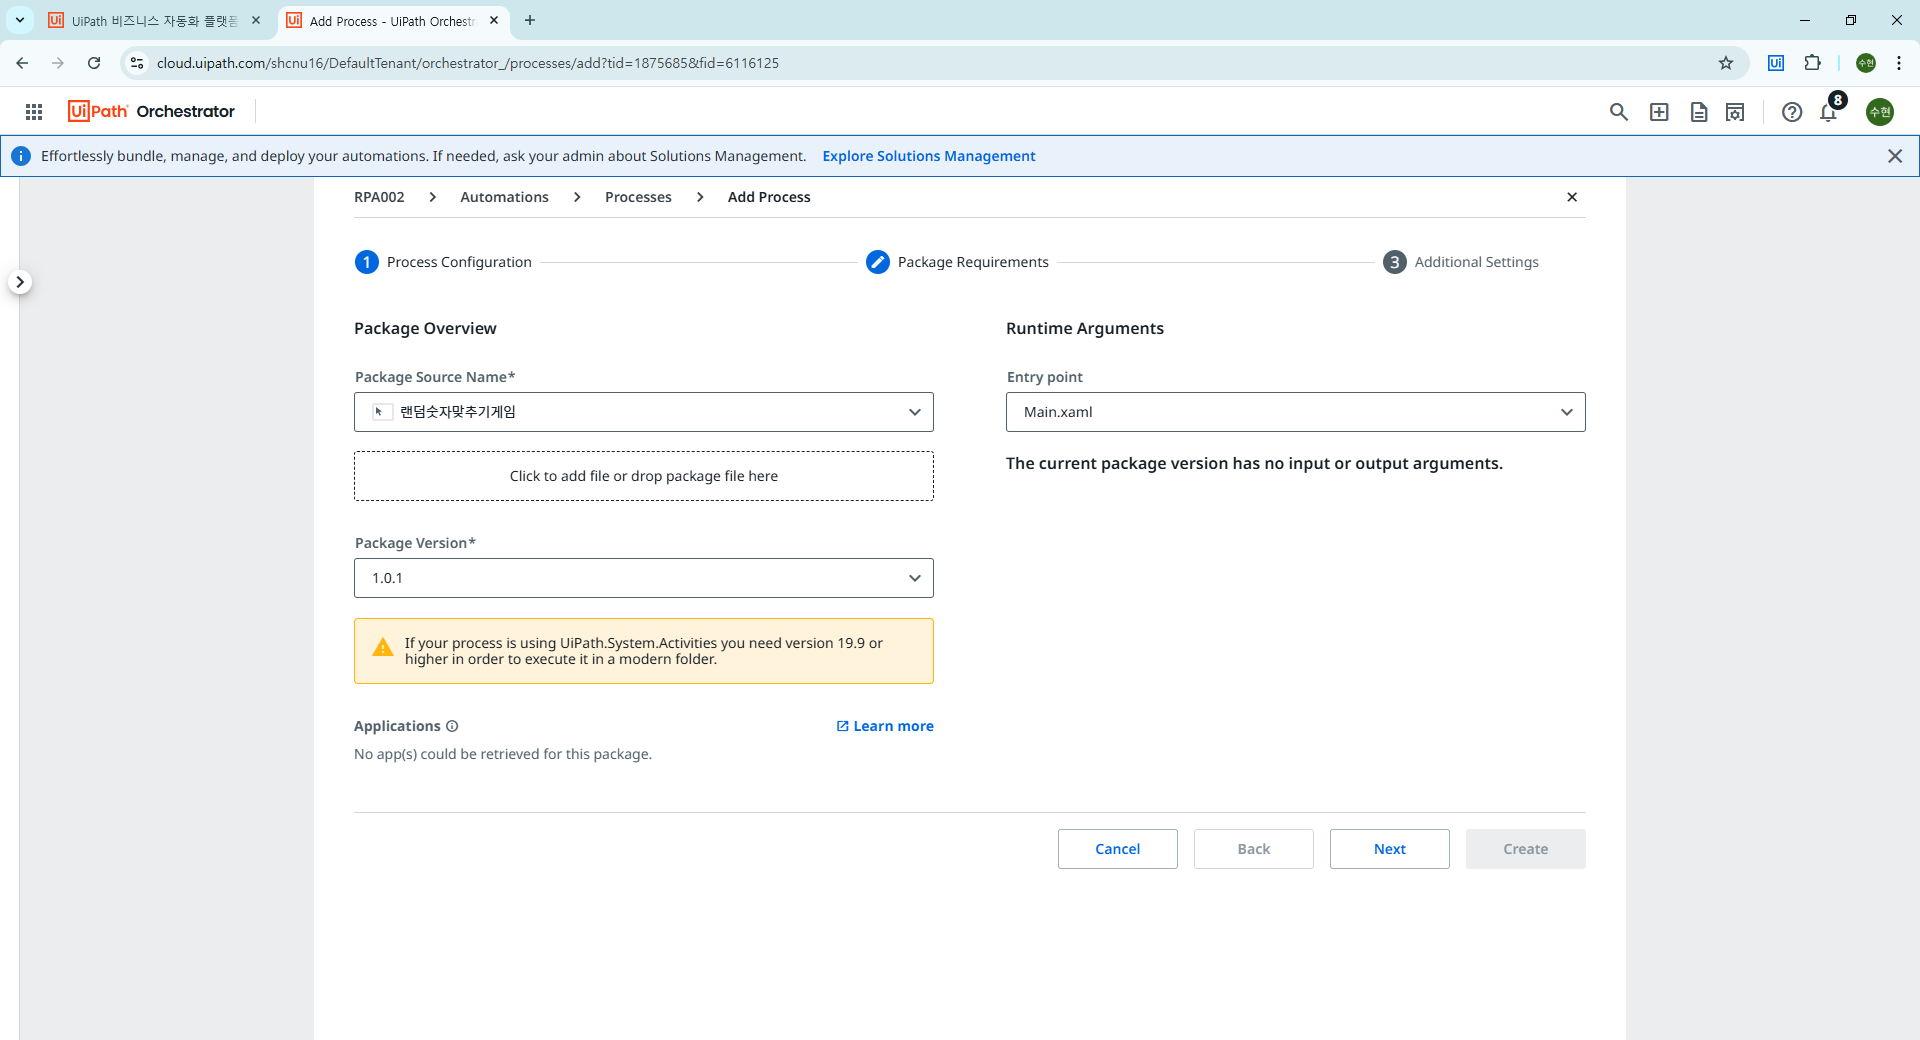The width and height of the screenshot is (1920, 1040).
Task: Open notifications bell with 8 badge
Action: pyautogui.click(x=1830, y=109)
